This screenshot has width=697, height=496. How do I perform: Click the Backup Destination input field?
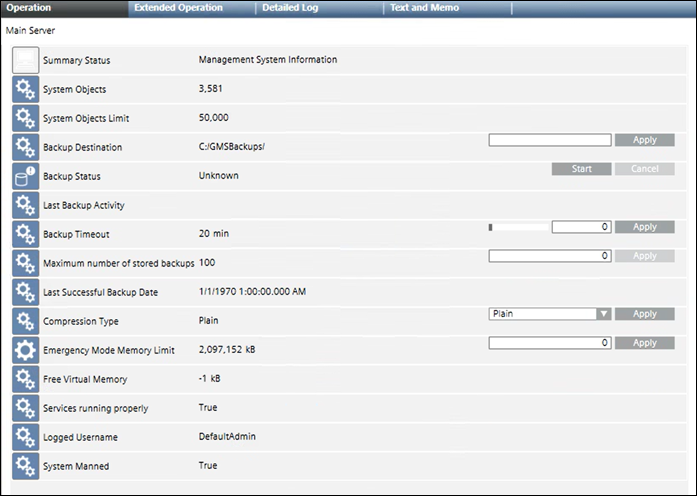point(550,140)
